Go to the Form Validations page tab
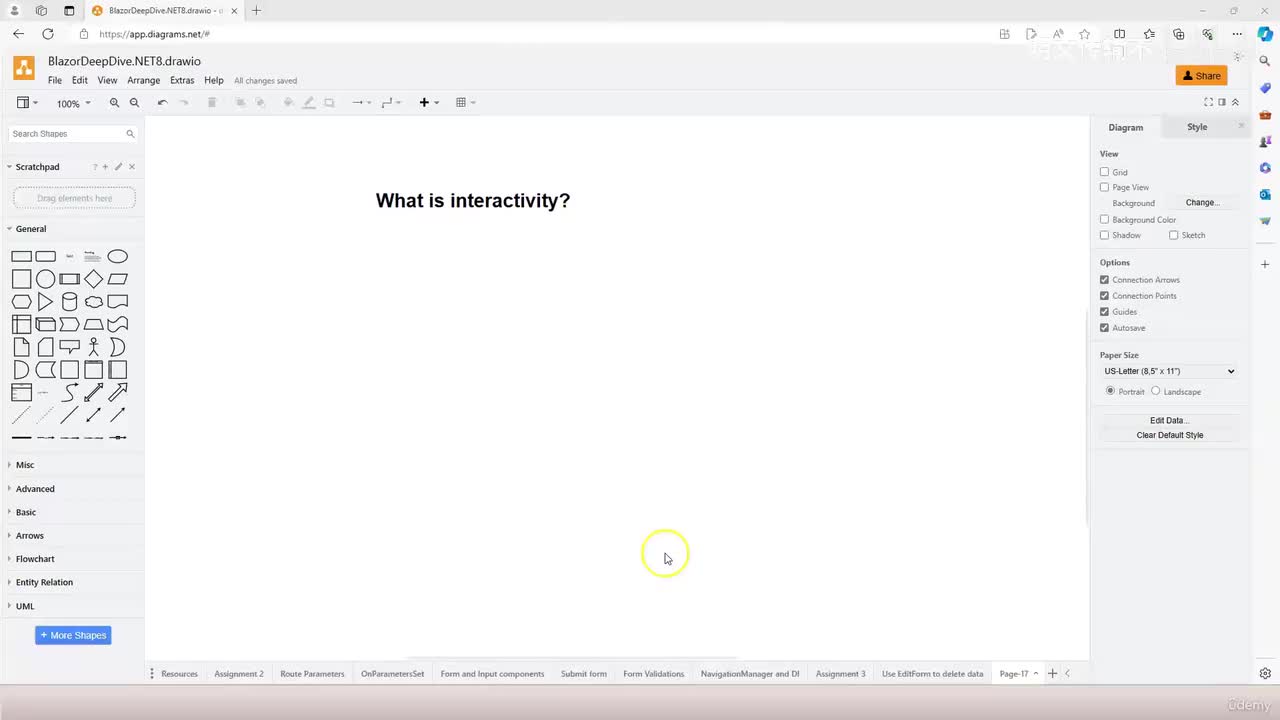The width and height of the screenshot is (1280, 720). [653, 674]
